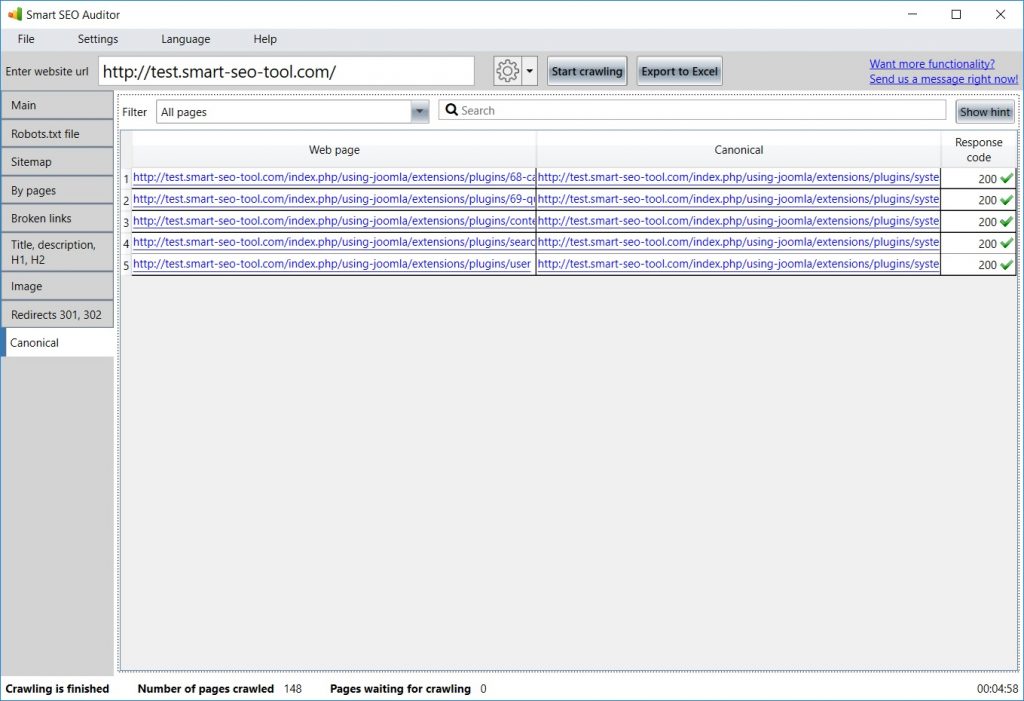
Task: Open the canonical link in row 5
Action: [x=739, y=264]
